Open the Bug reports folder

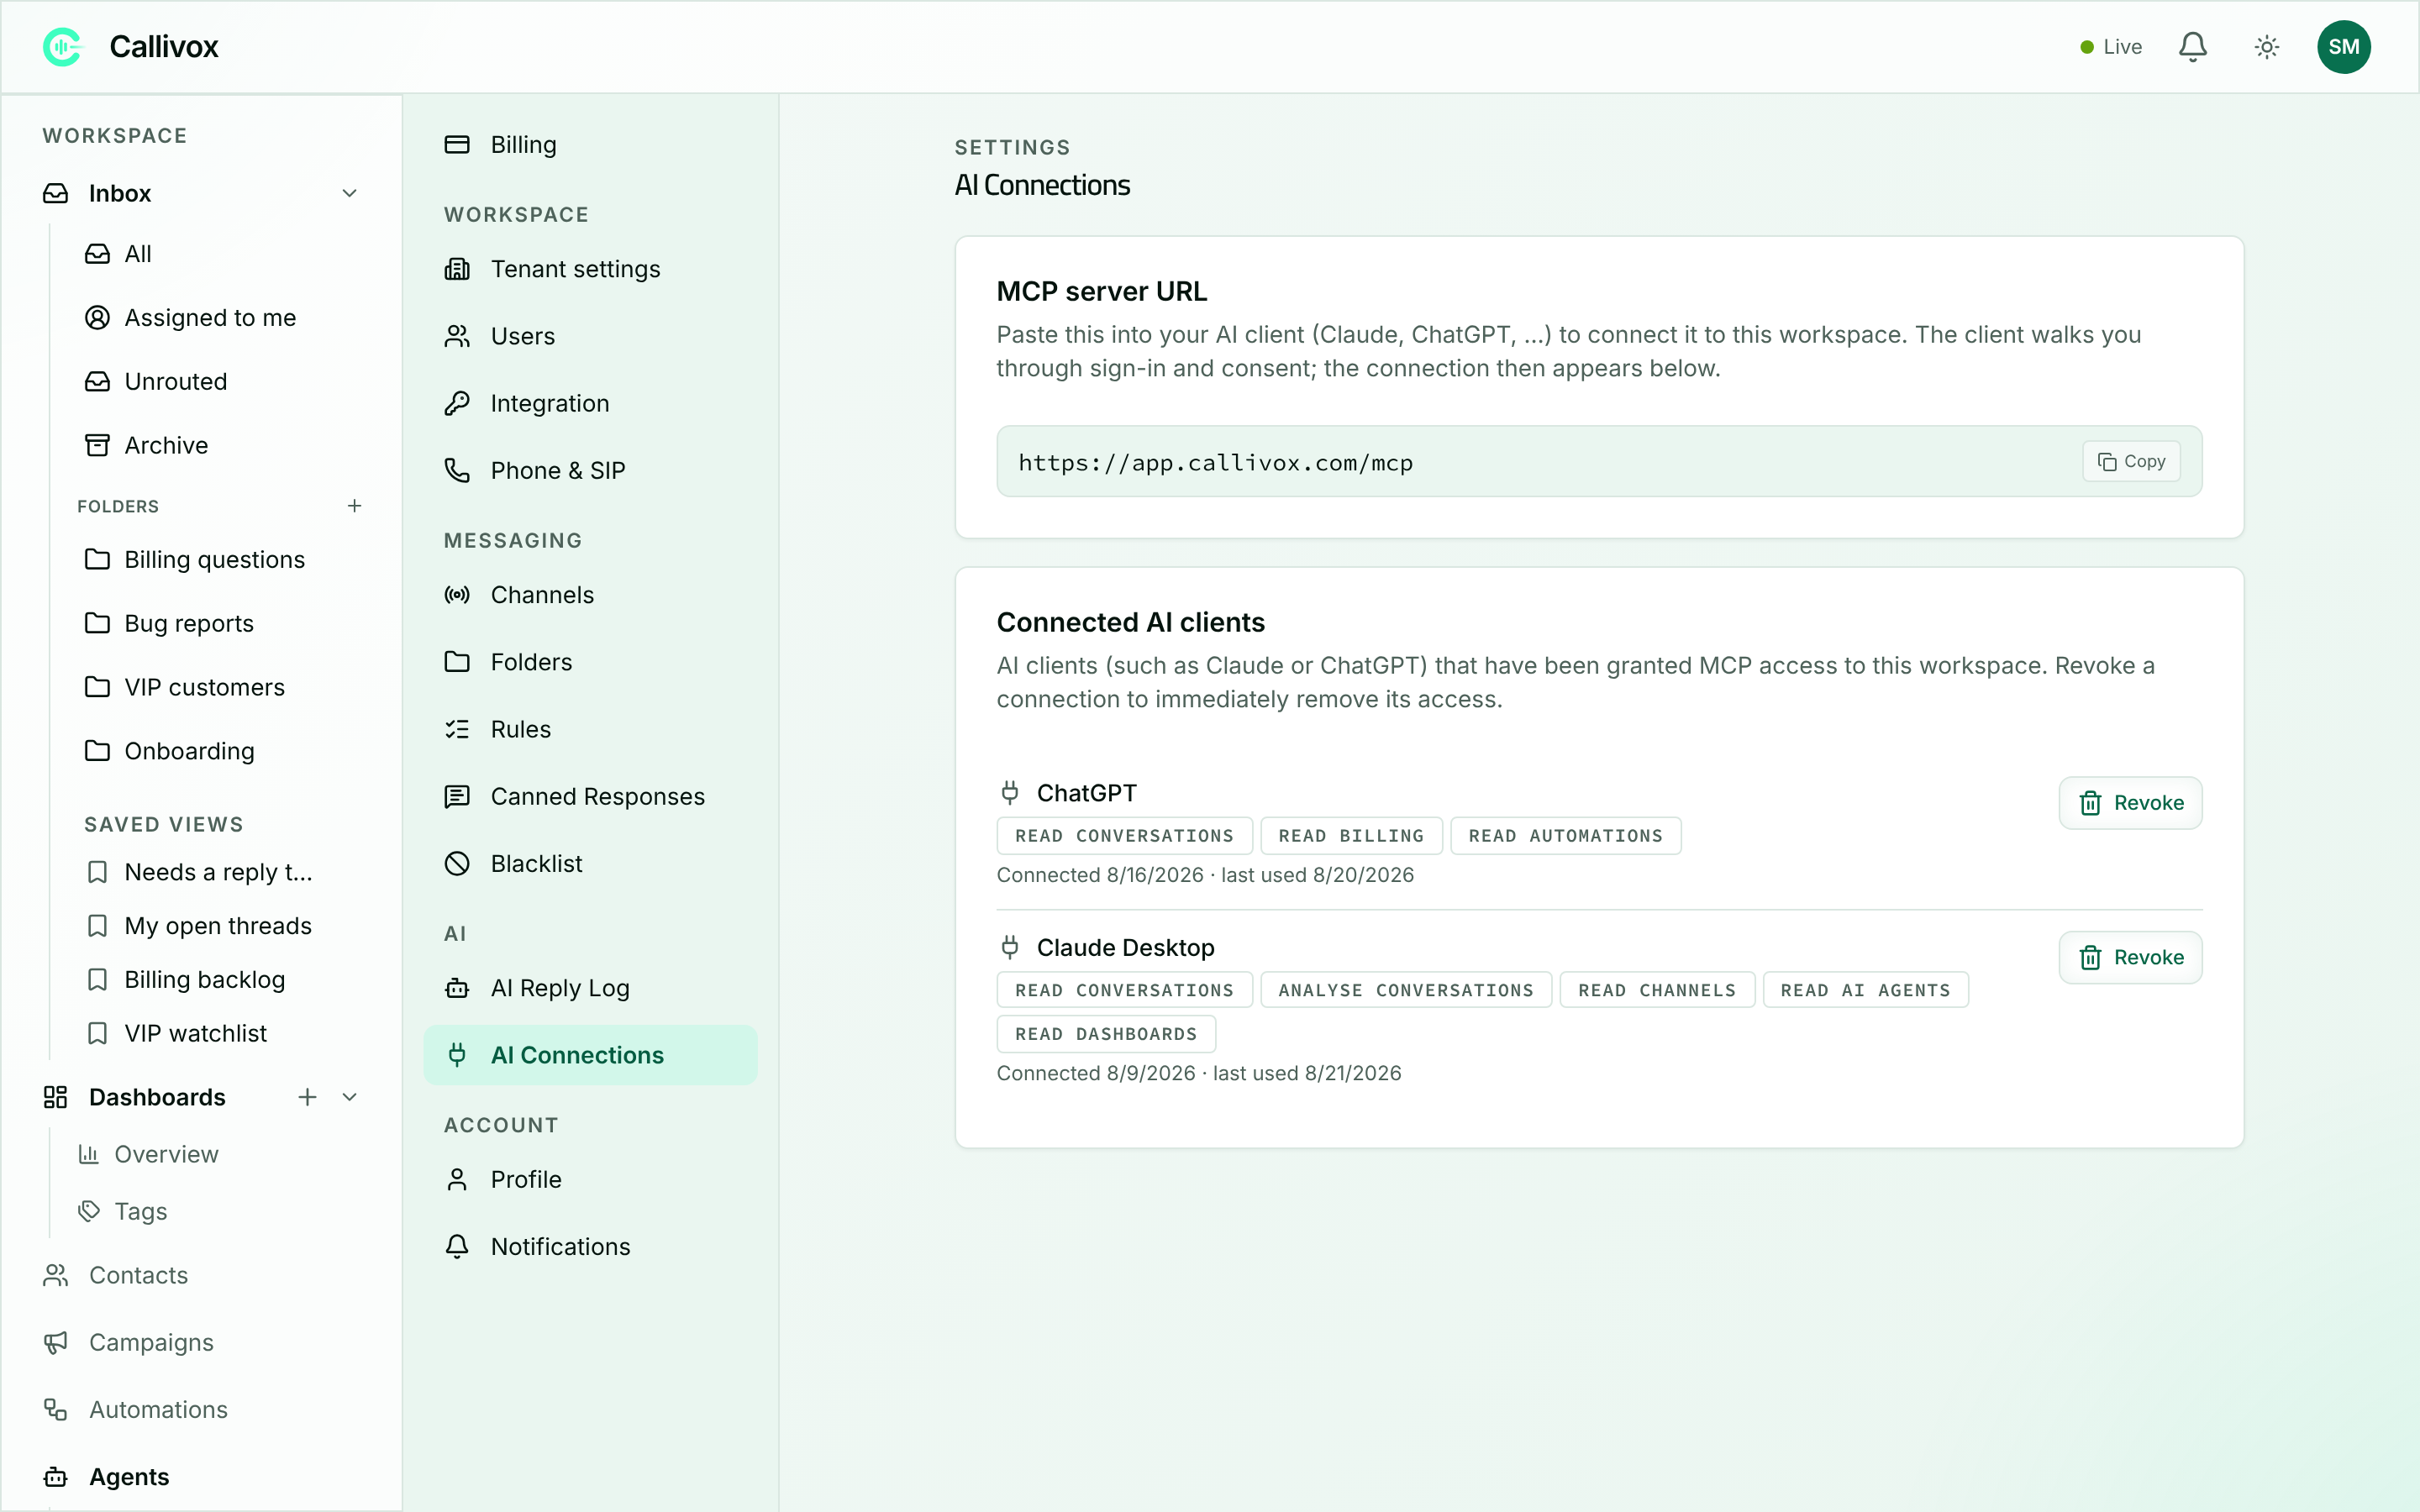[x=223, y=623]
